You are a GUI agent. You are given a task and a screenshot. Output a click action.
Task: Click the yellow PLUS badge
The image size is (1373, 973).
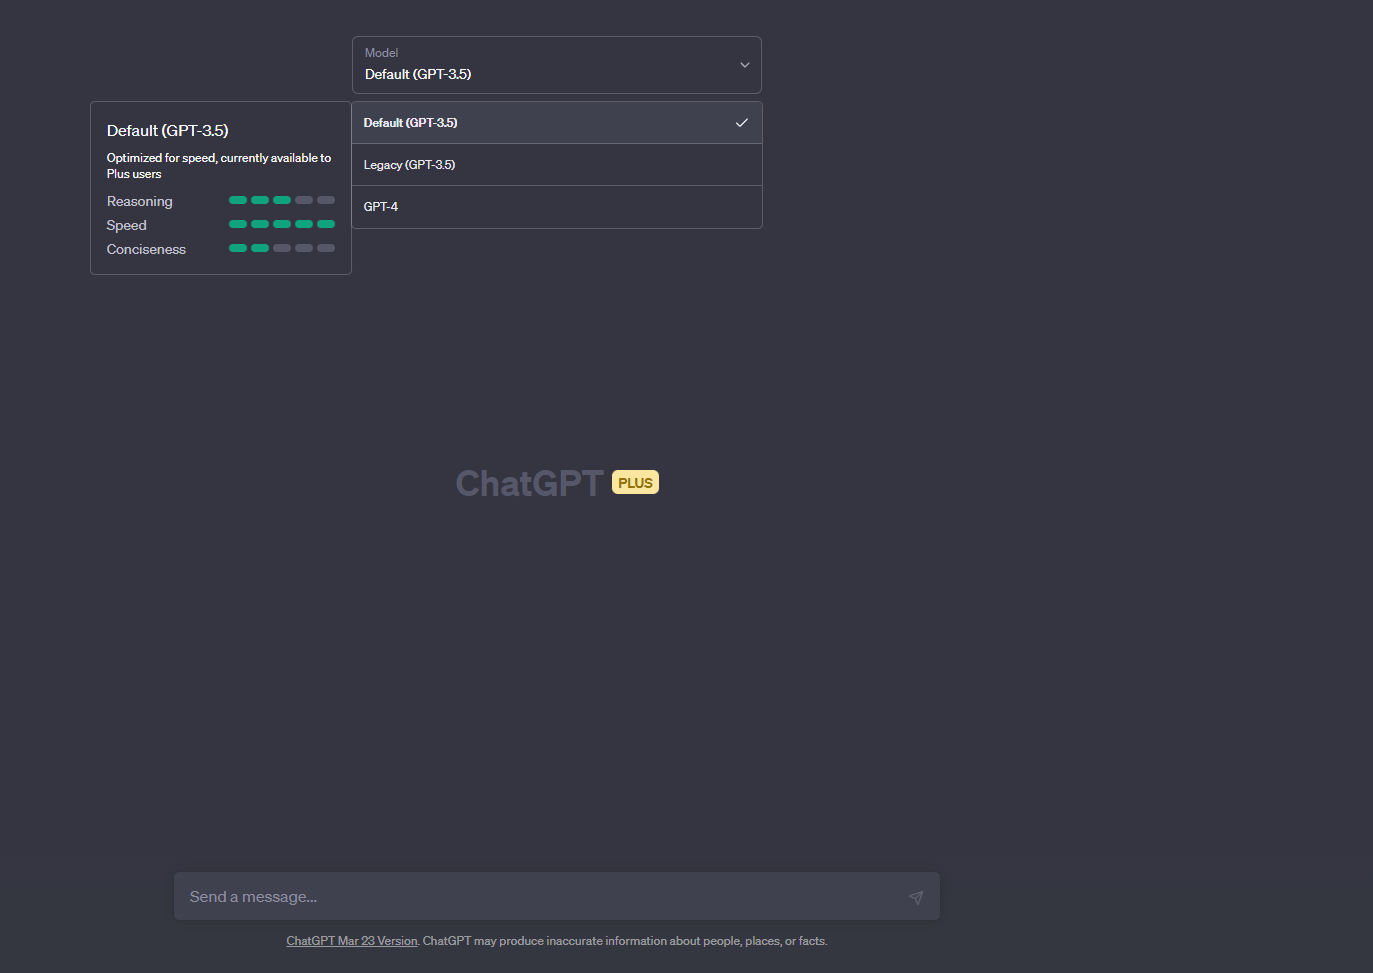point(635,483)
